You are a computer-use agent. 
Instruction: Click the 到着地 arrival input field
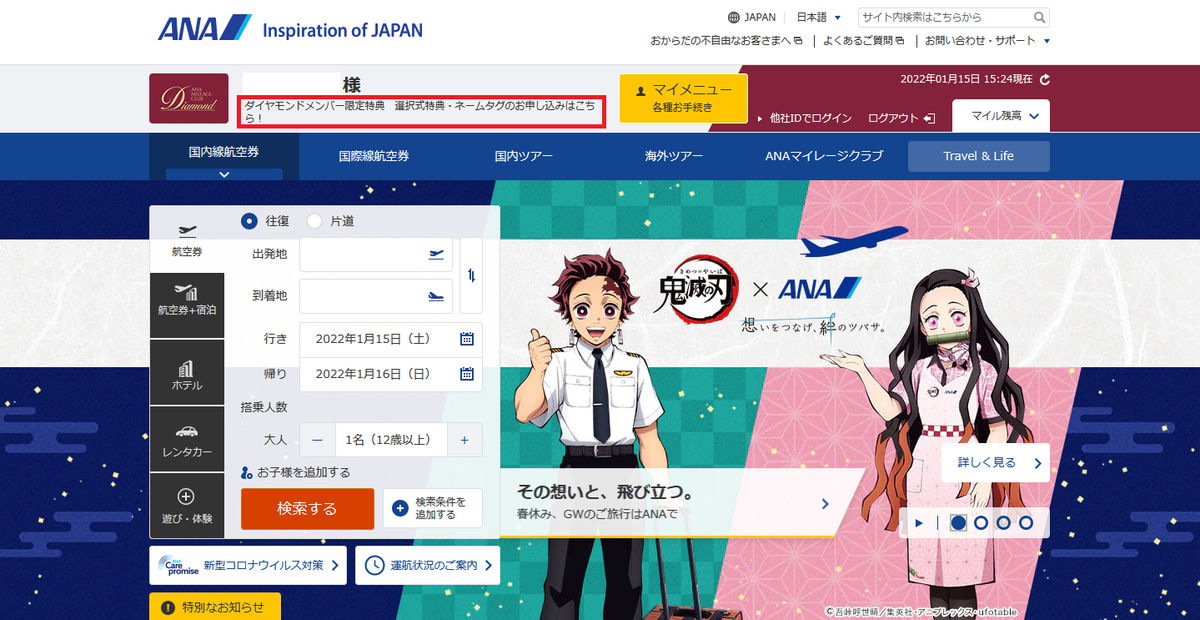click(376, 295)
